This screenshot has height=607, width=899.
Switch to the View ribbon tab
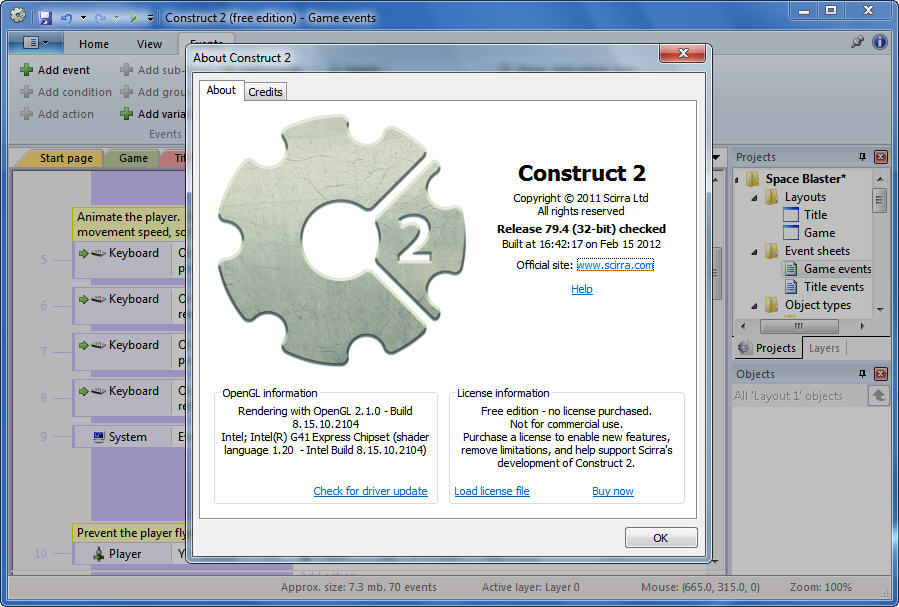pyautogui.click(x=149, y=44)
